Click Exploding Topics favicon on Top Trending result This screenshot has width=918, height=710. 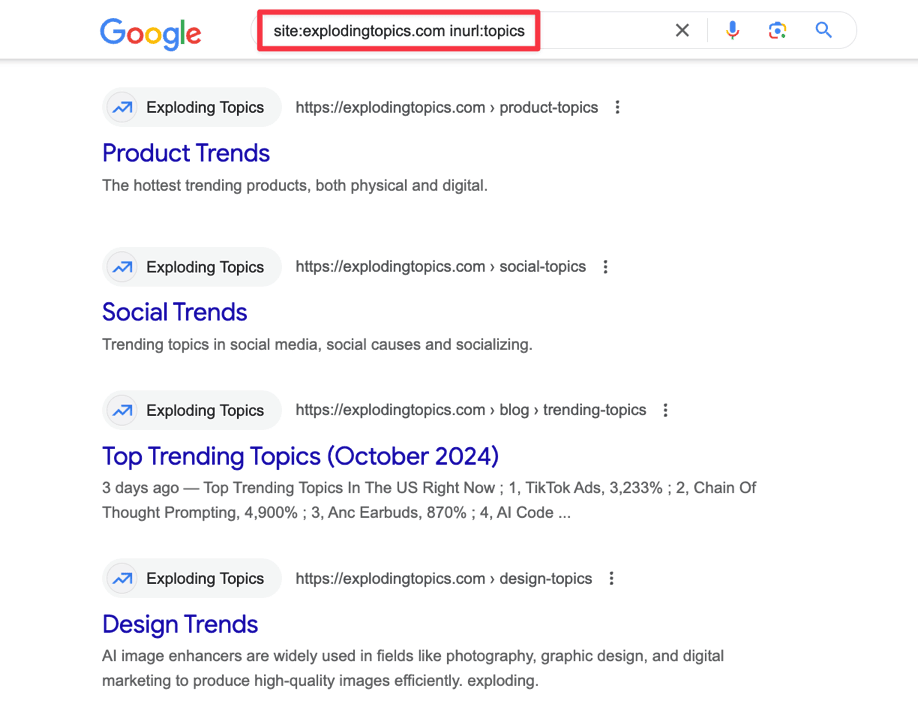pyautogui.click(x=123, y=410)
